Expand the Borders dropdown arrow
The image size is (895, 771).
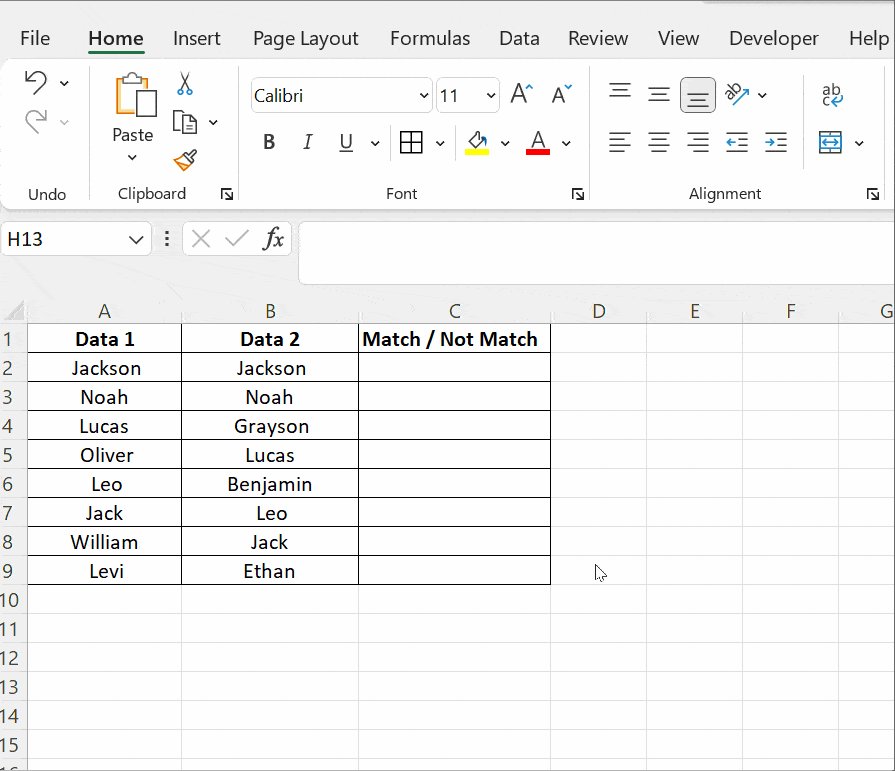[x=439, y=142]
